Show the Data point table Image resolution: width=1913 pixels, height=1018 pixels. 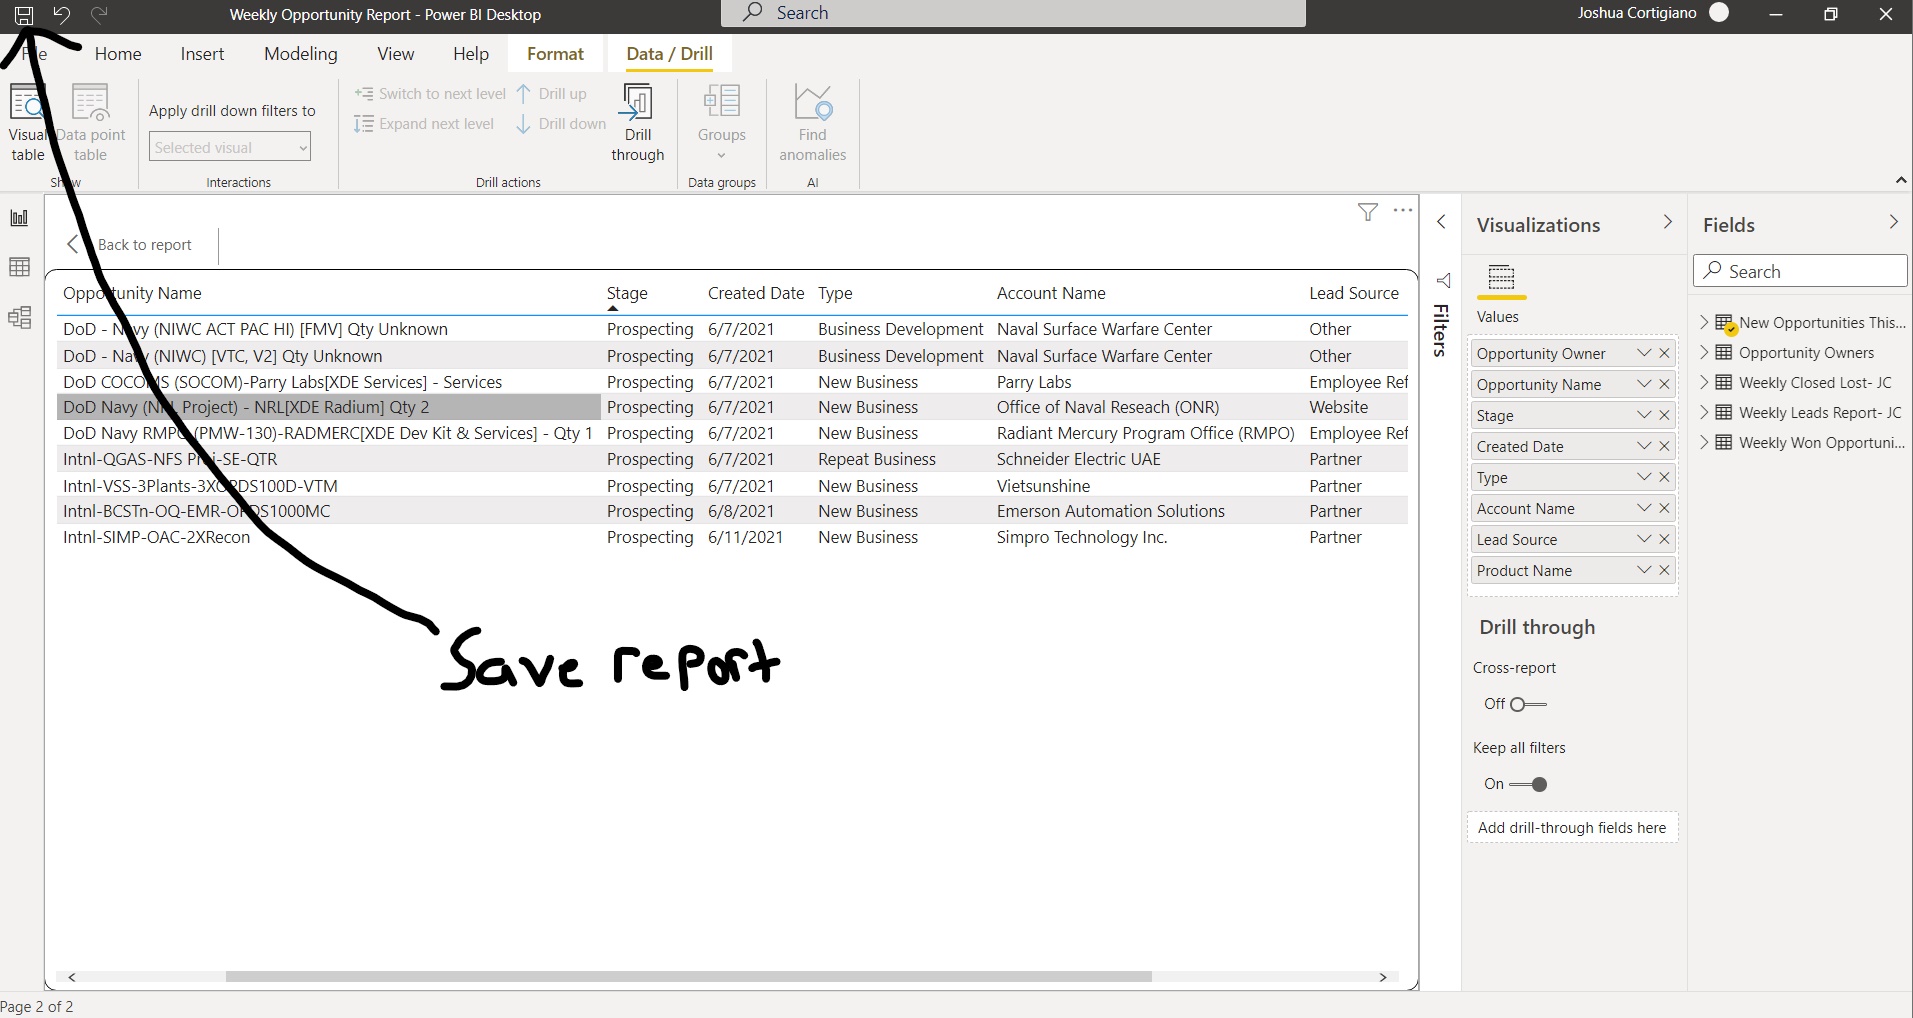90,123
